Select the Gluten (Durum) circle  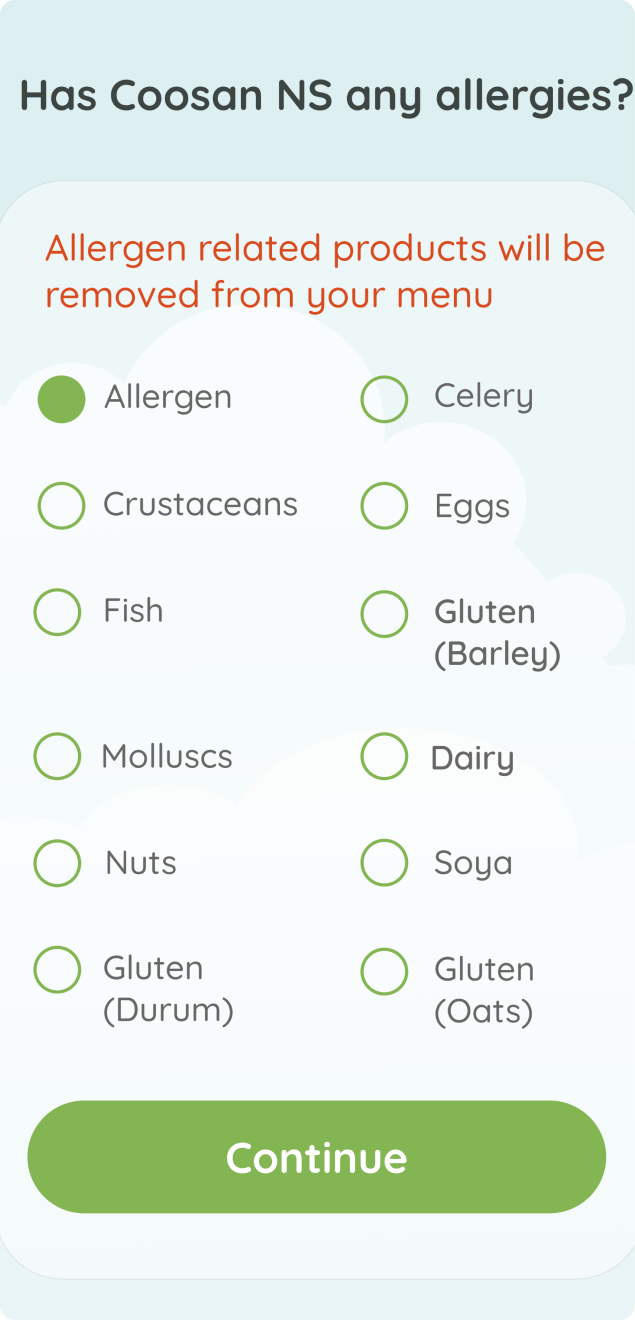(x=57, y=969)
